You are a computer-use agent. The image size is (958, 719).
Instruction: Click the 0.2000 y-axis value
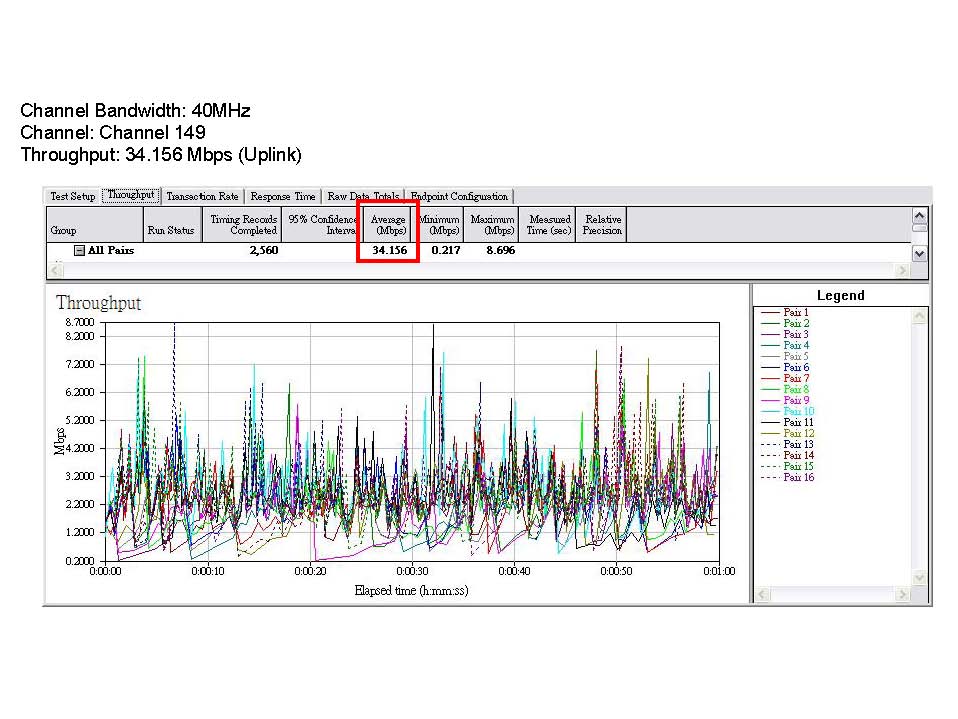pyautogui.click(x=80, y=561)
